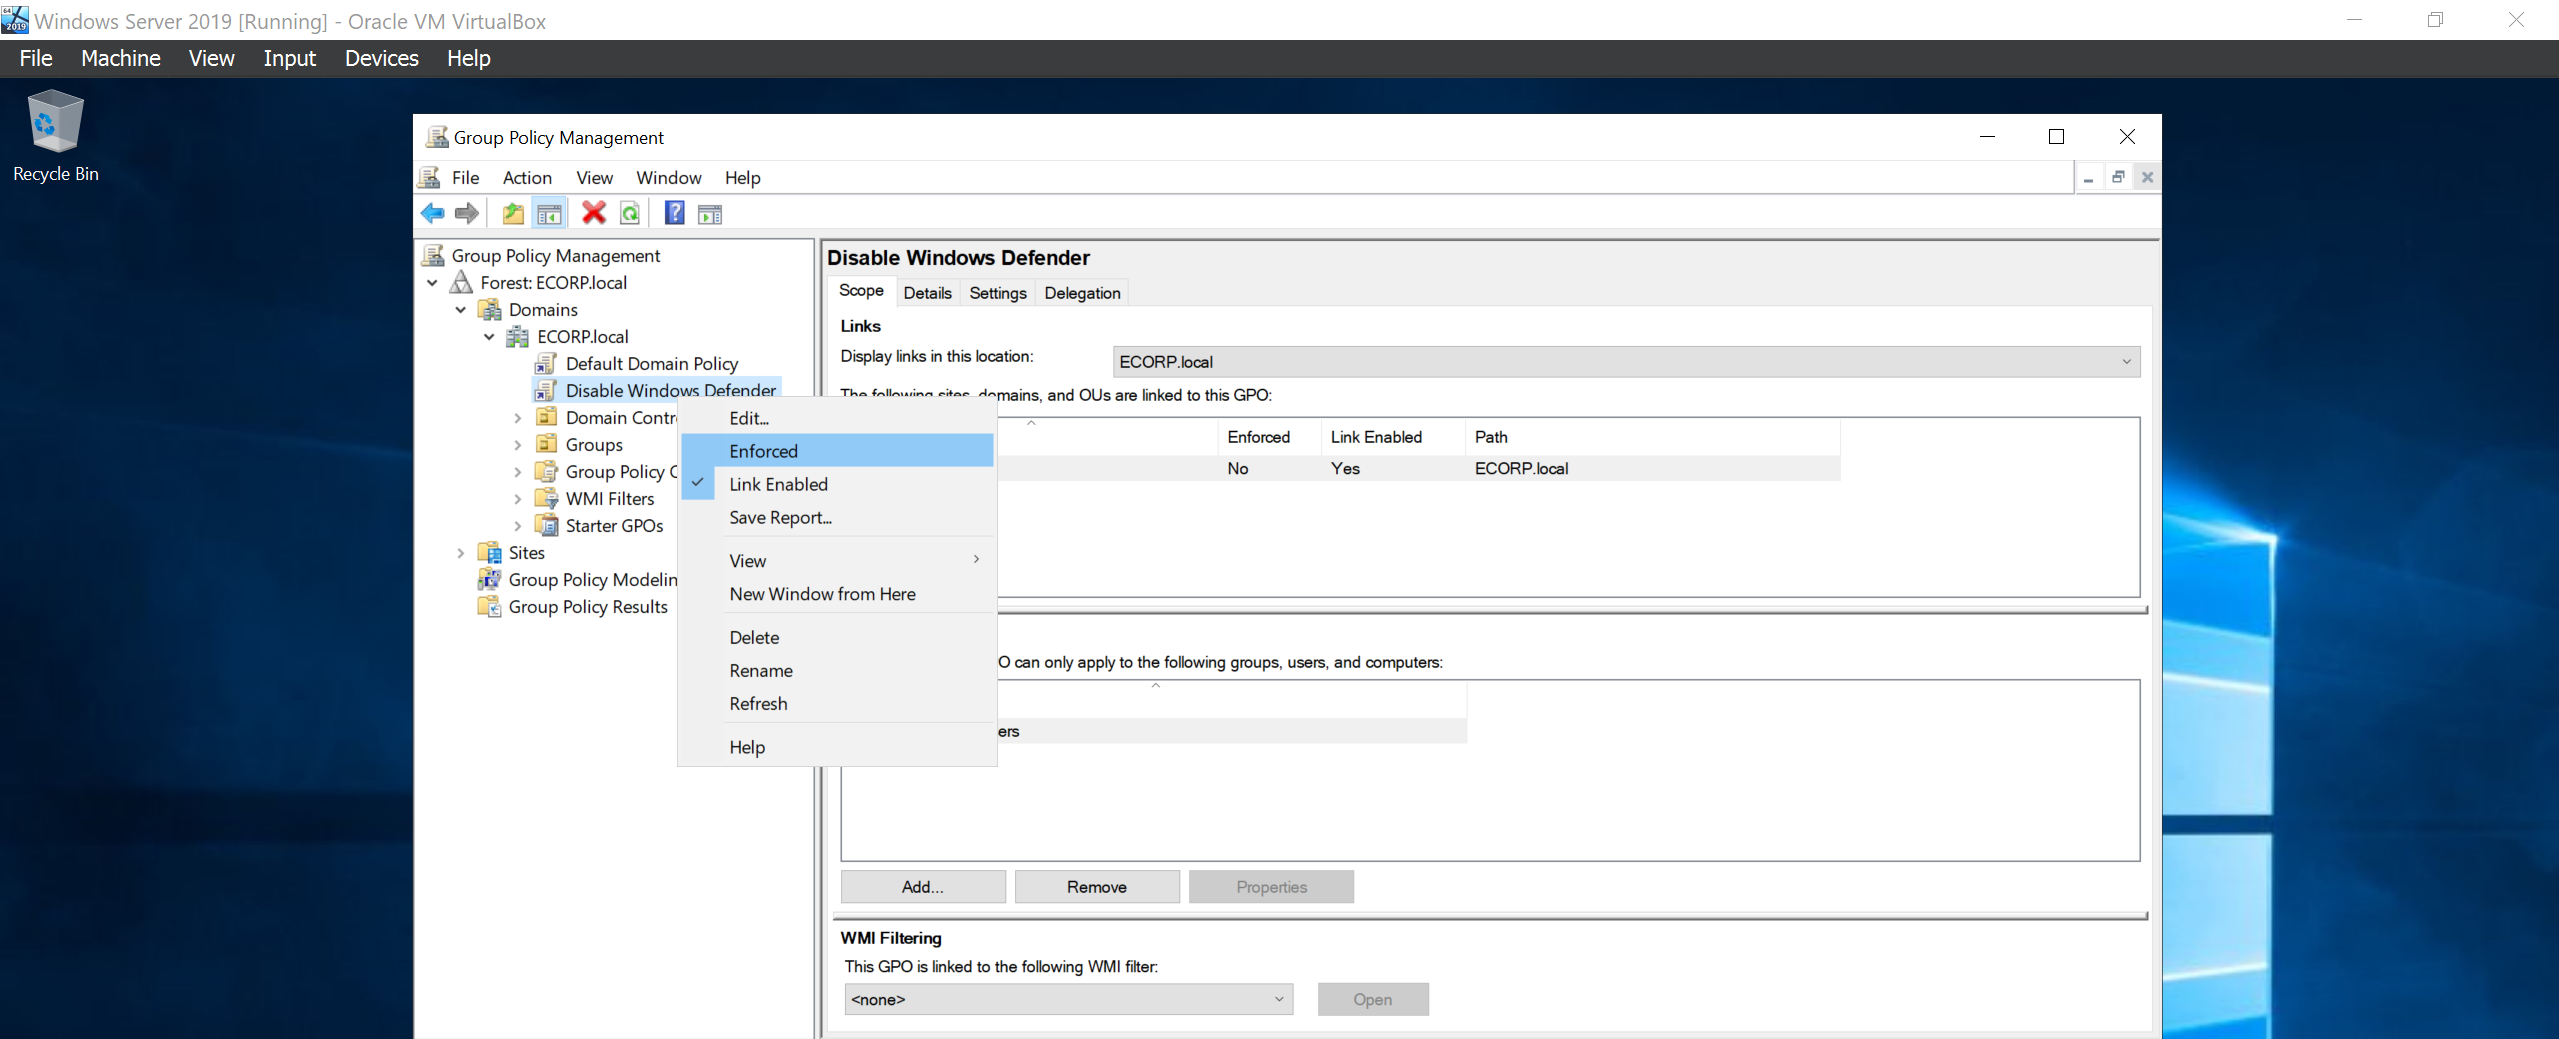Click the MMC console icon beside File menu
Image resolution: width=2559 pixels, height=1039 pixels.
click(430, 177)
